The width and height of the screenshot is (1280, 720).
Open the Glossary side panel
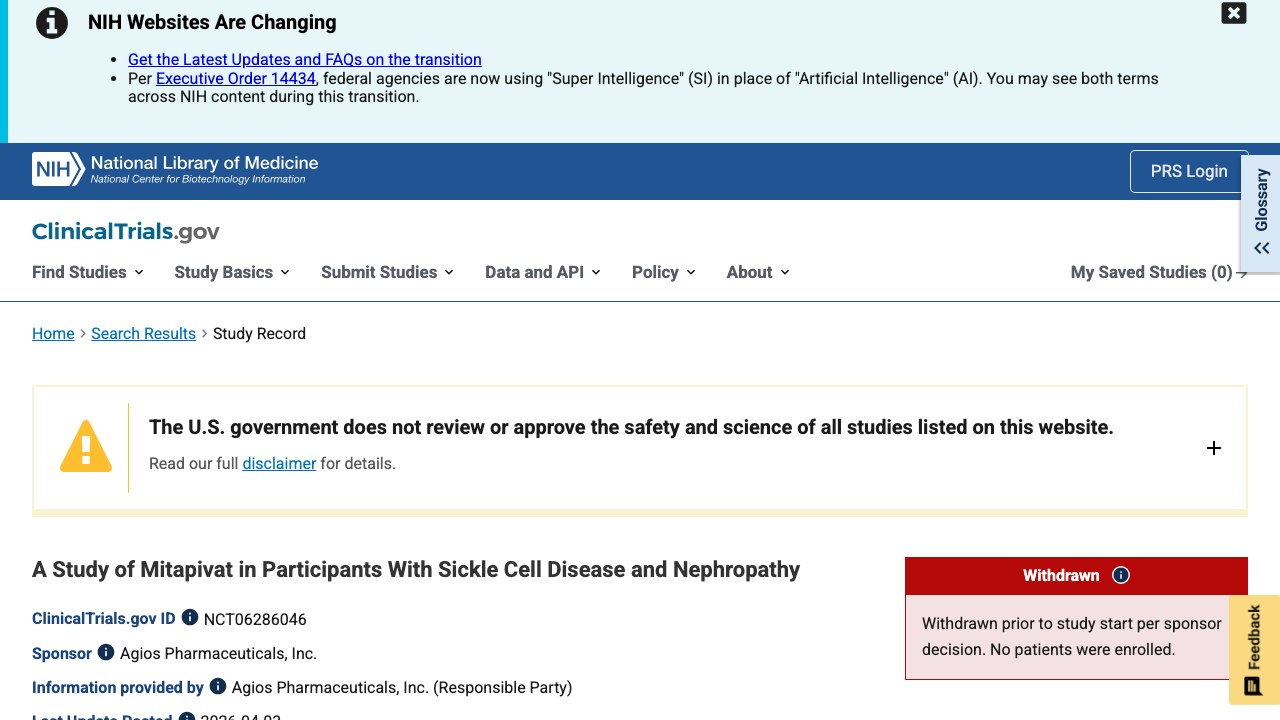[x=1261, y=211]
